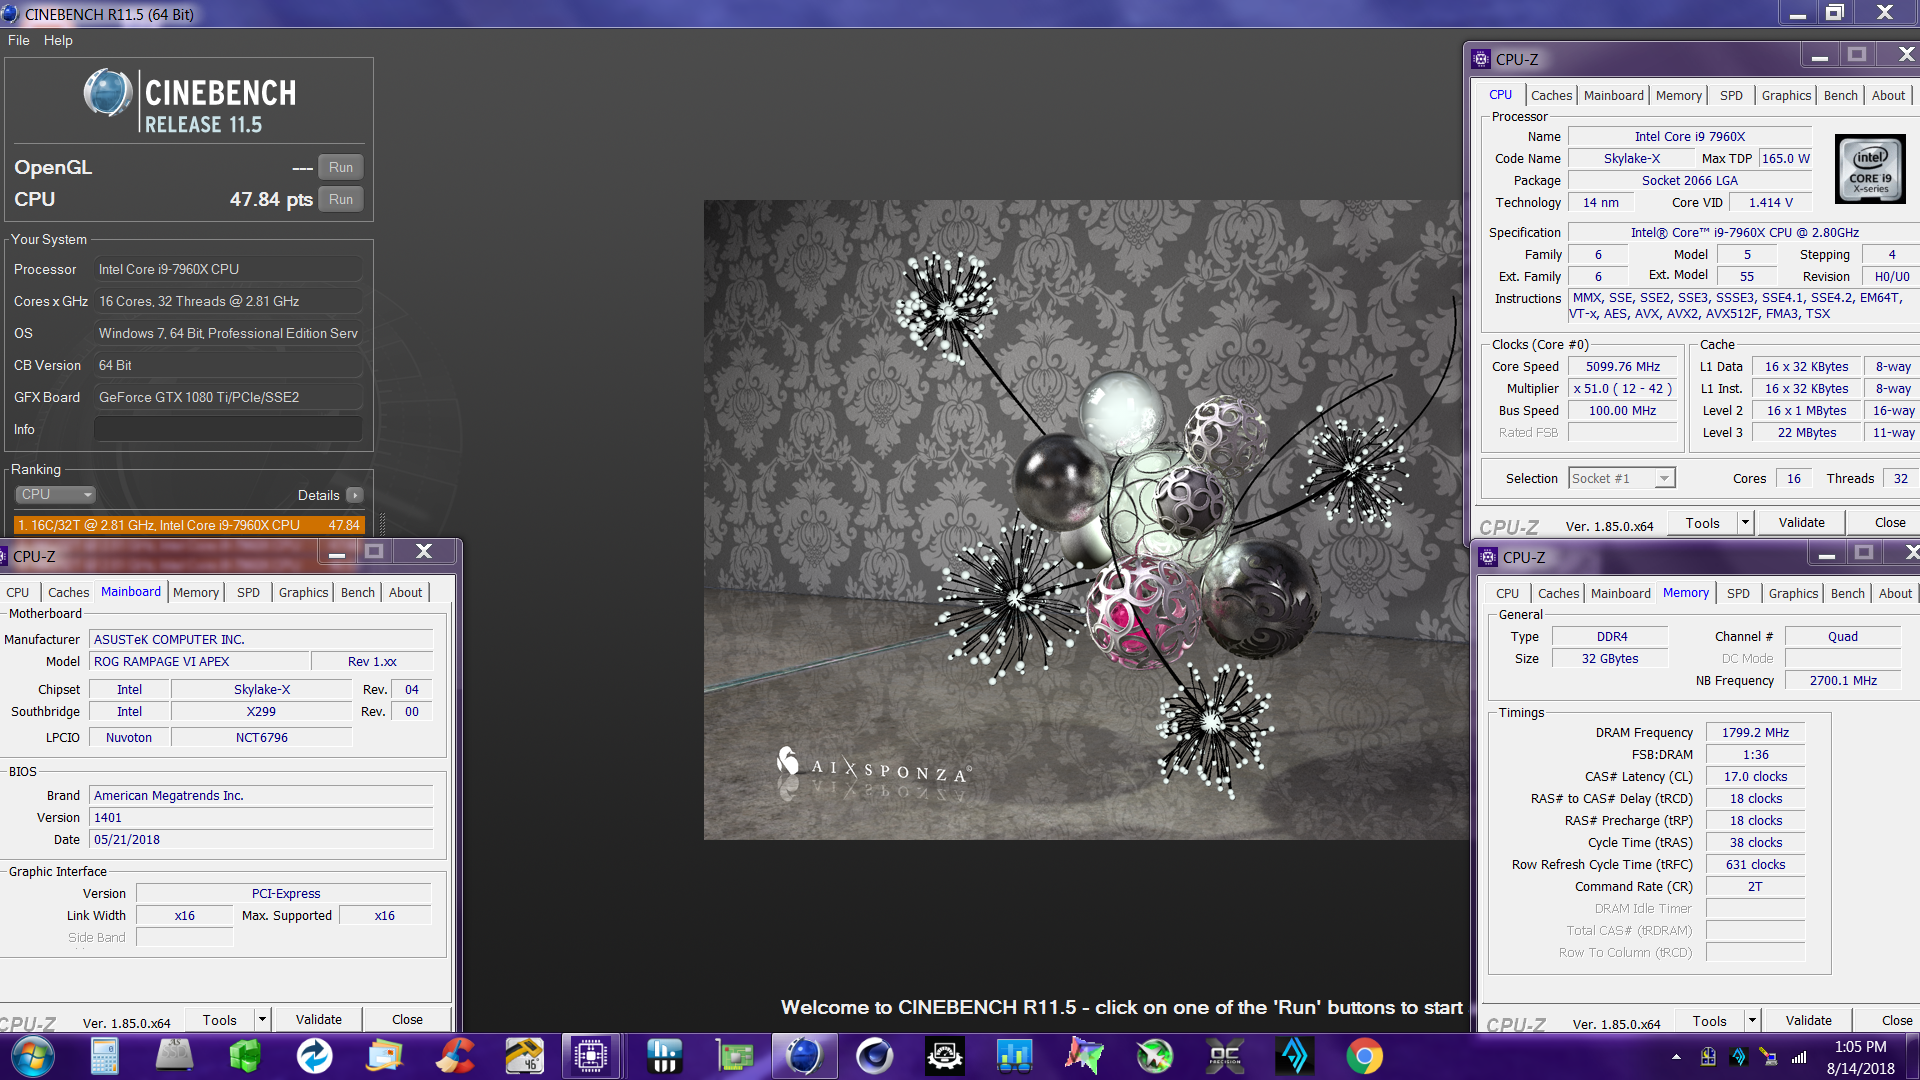Open the Windows Start menu orb
The height and width of the screenshot is (1080, 1920).
33,1056
